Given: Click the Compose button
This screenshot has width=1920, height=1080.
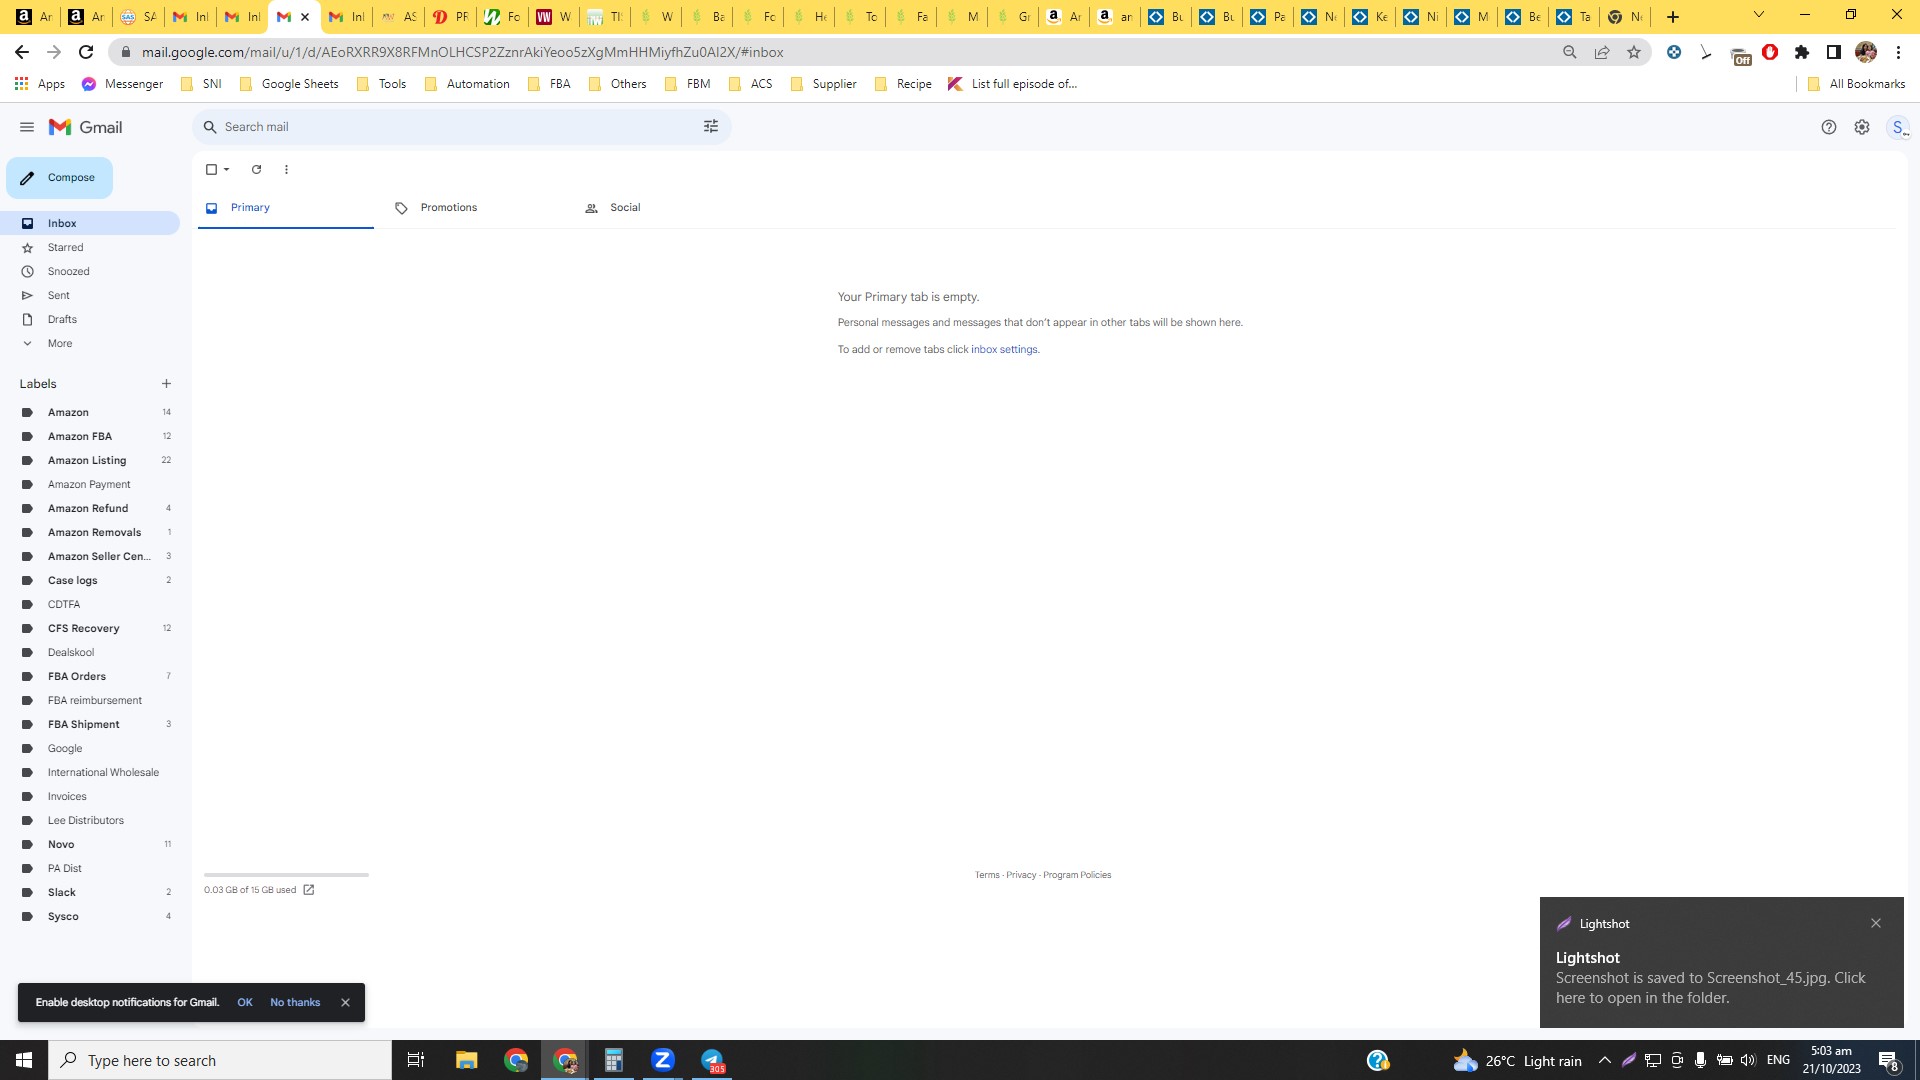Looking at the screenshot, I should (60, 178).
